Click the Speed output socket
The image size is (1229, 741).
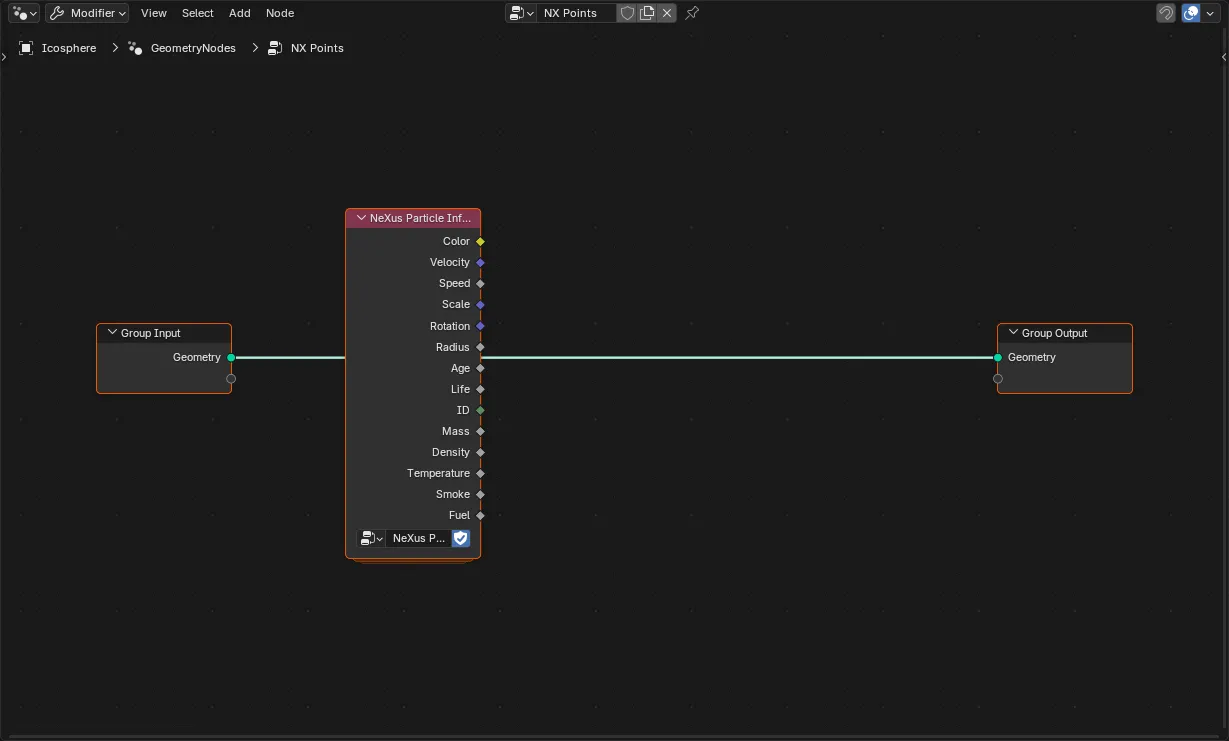pos(480,283)
